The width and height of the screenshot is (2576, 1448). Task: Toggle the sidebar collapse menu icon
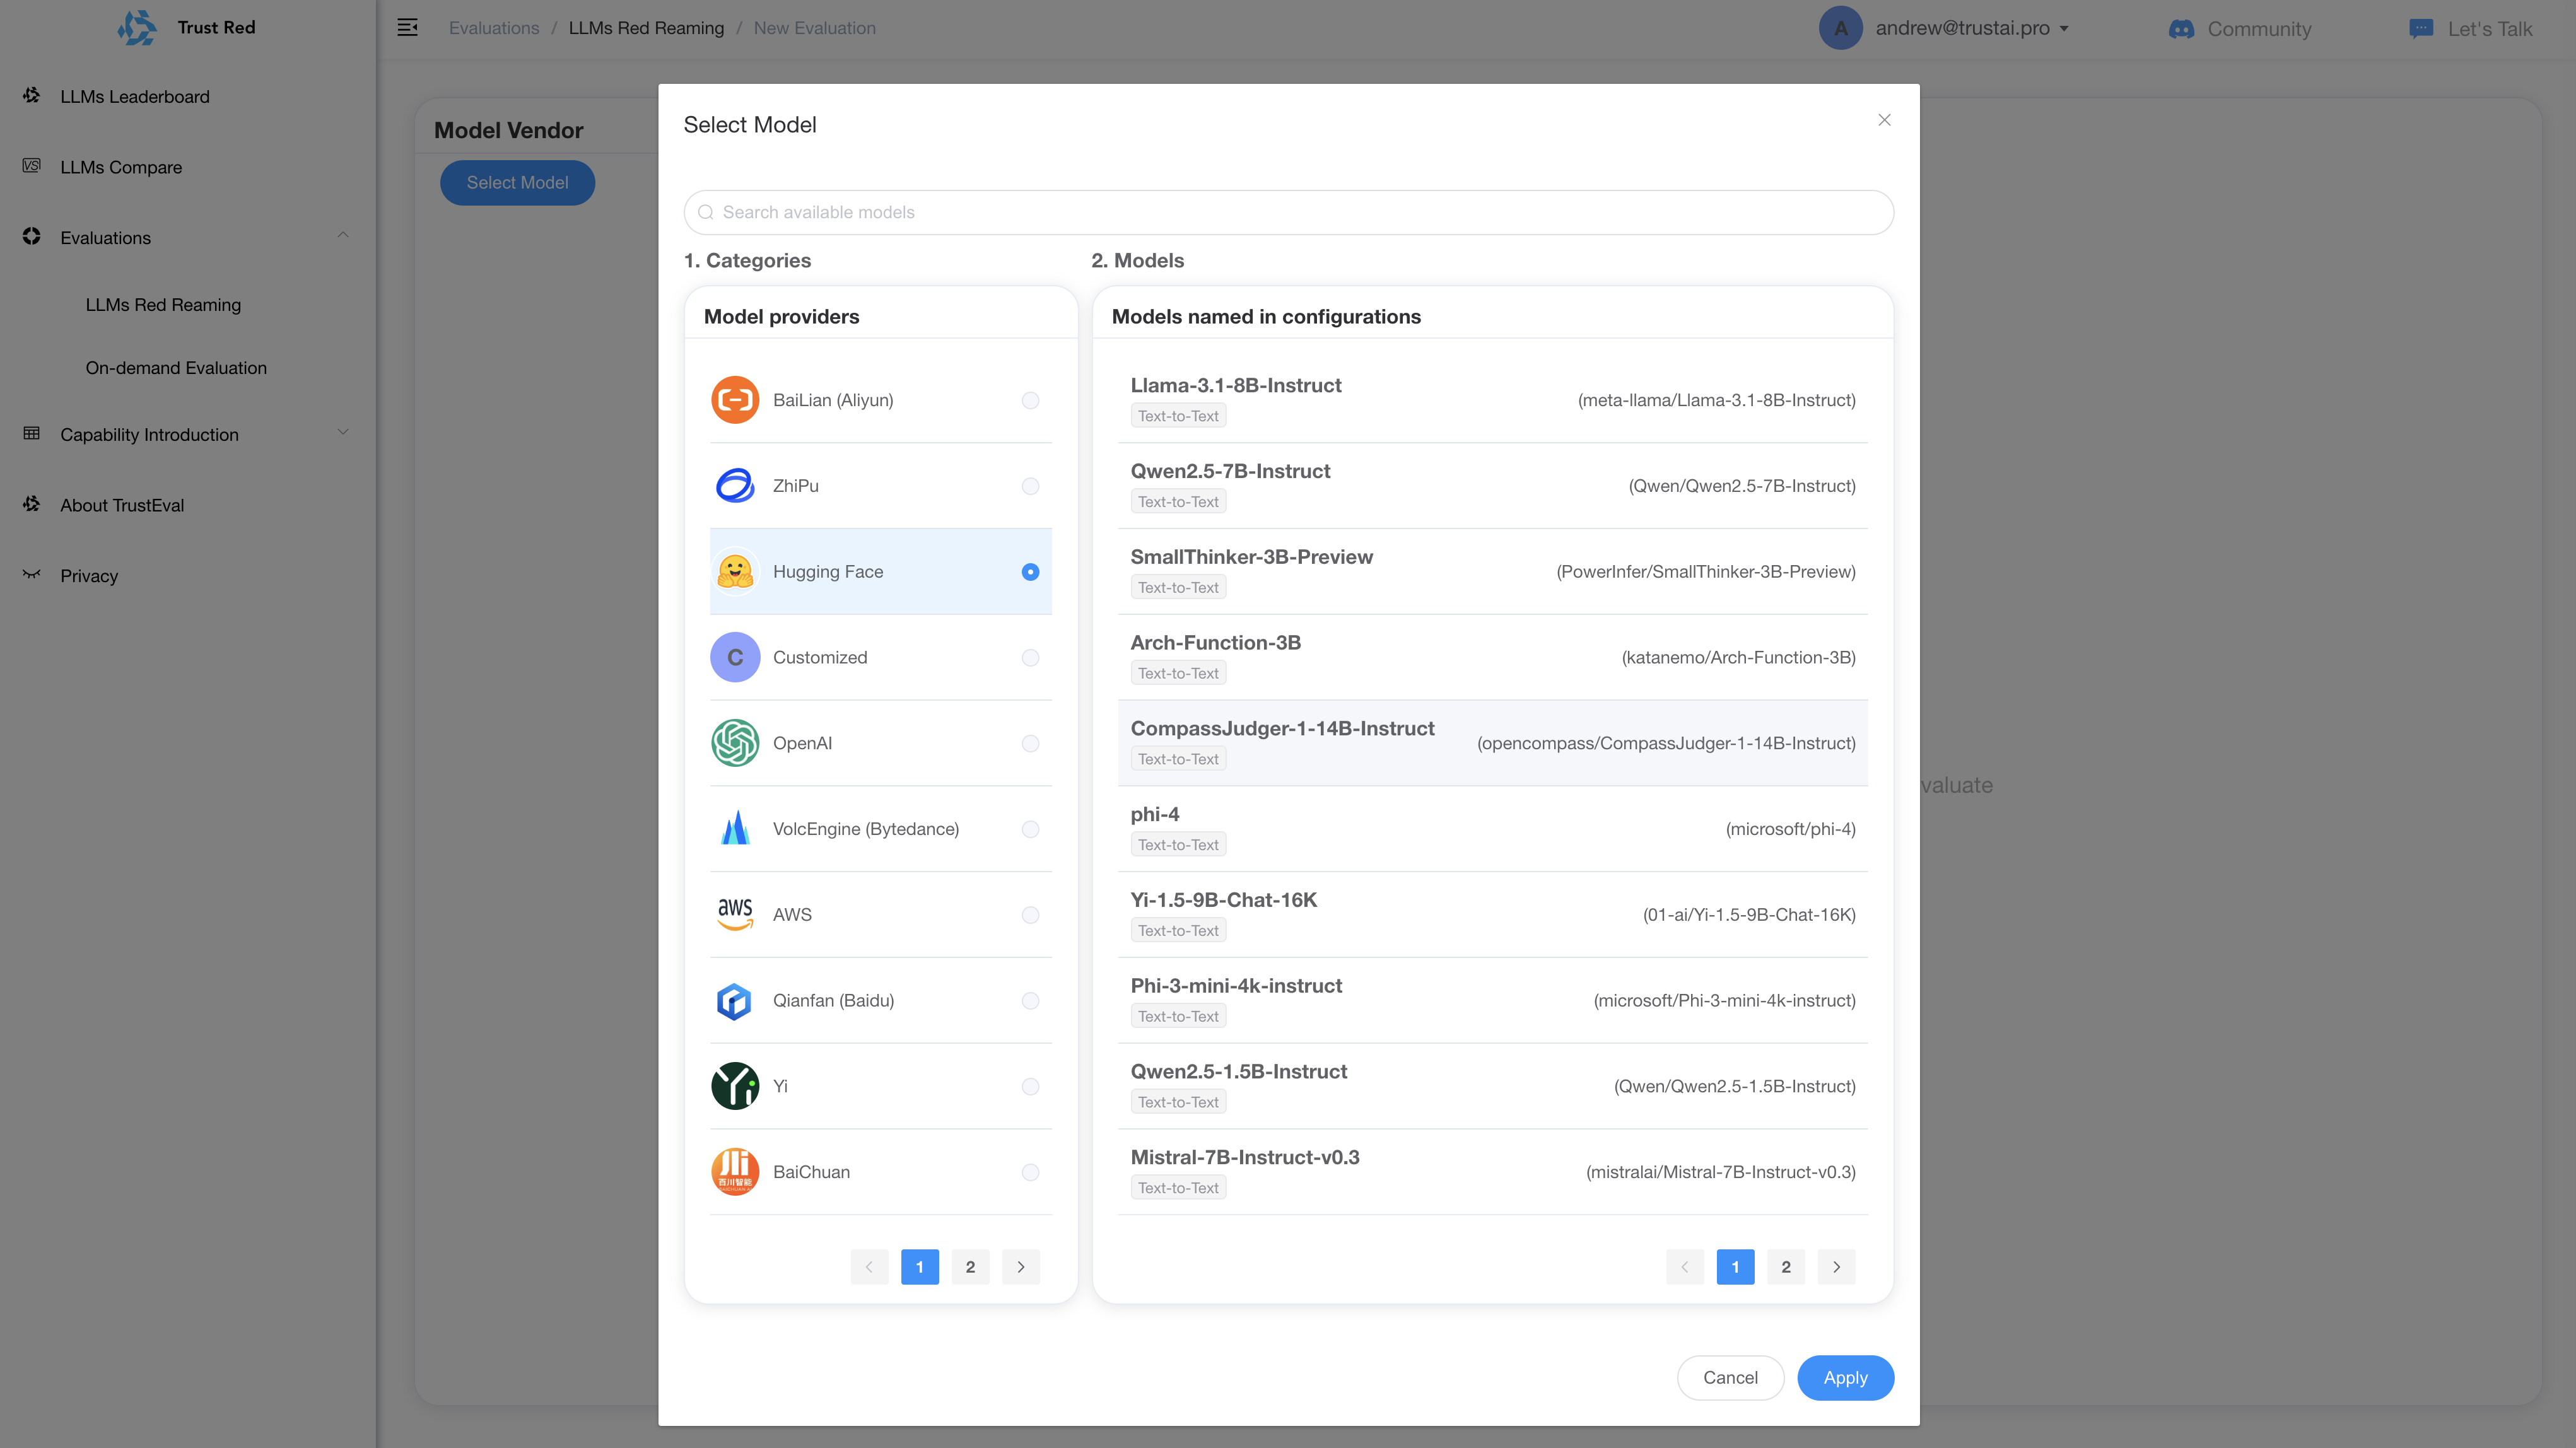pyautogui.click(x=408, y=28)
